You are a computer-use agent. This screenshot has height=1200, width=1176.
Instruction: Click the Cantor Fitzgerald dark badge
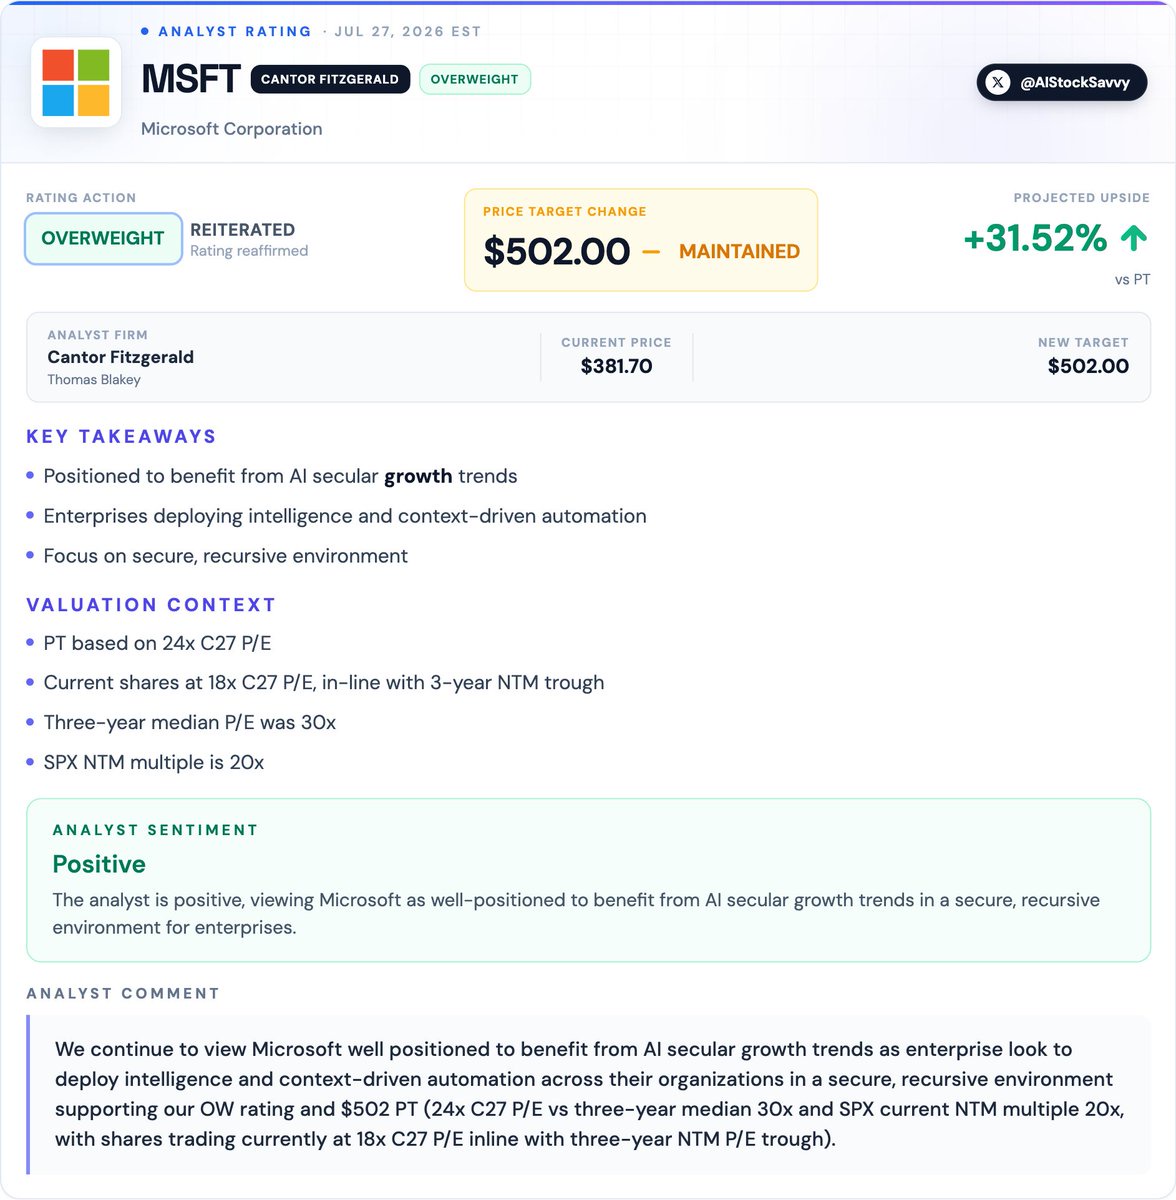[330, 79]
